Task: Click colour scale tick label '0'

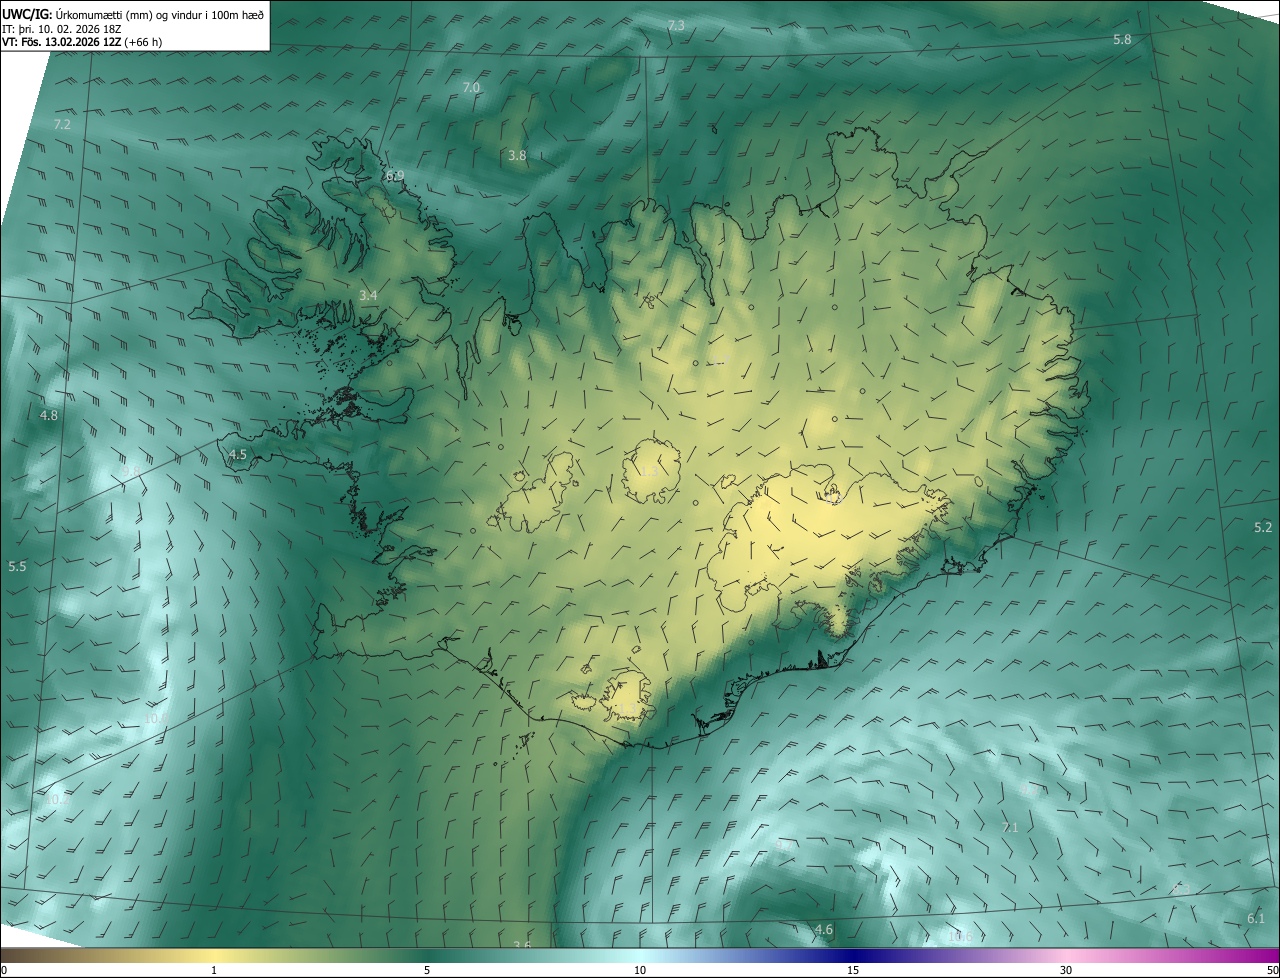Action: pos(4,970)
